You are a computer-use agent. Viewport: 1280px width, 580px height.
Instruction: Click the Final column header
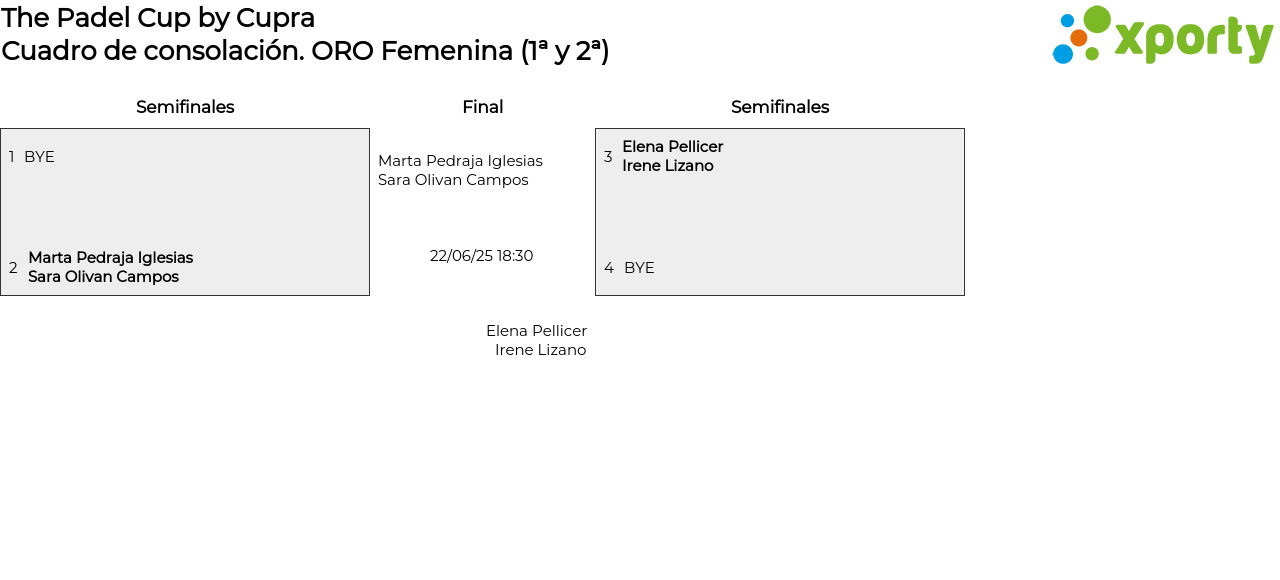point(482,107)
